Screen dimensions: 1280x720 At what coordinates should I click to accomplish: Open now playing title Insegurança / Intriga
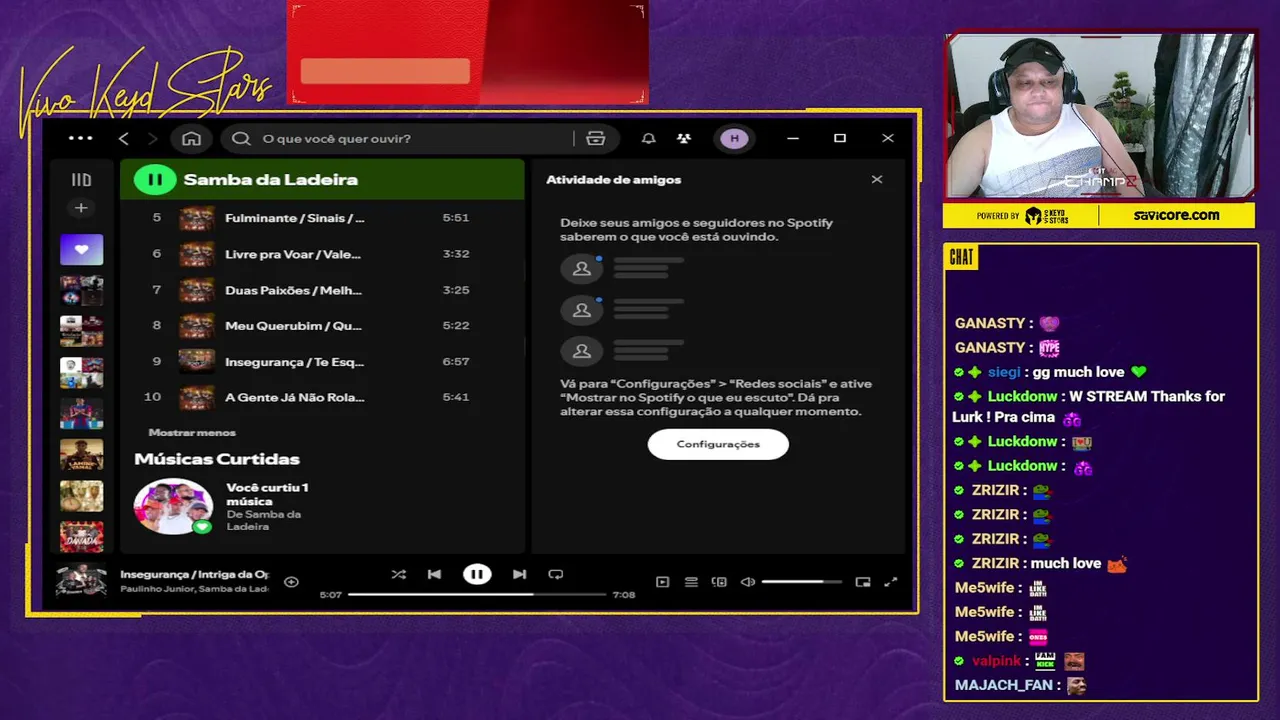pos(194,575)
